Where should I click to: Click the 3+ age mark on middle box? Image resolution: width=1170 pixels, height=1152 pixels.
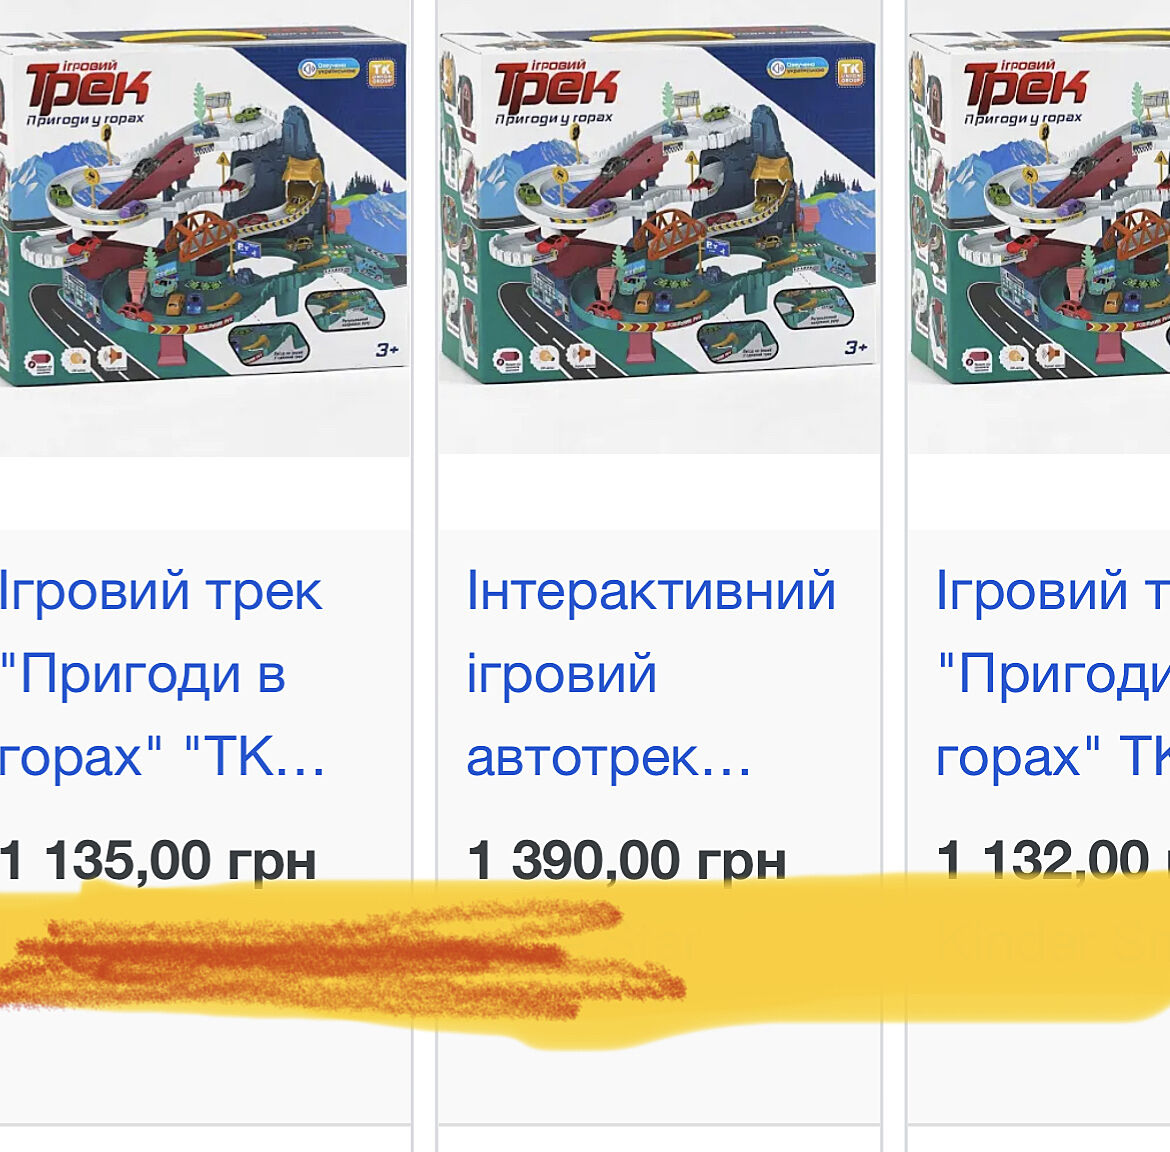[855, 347]
